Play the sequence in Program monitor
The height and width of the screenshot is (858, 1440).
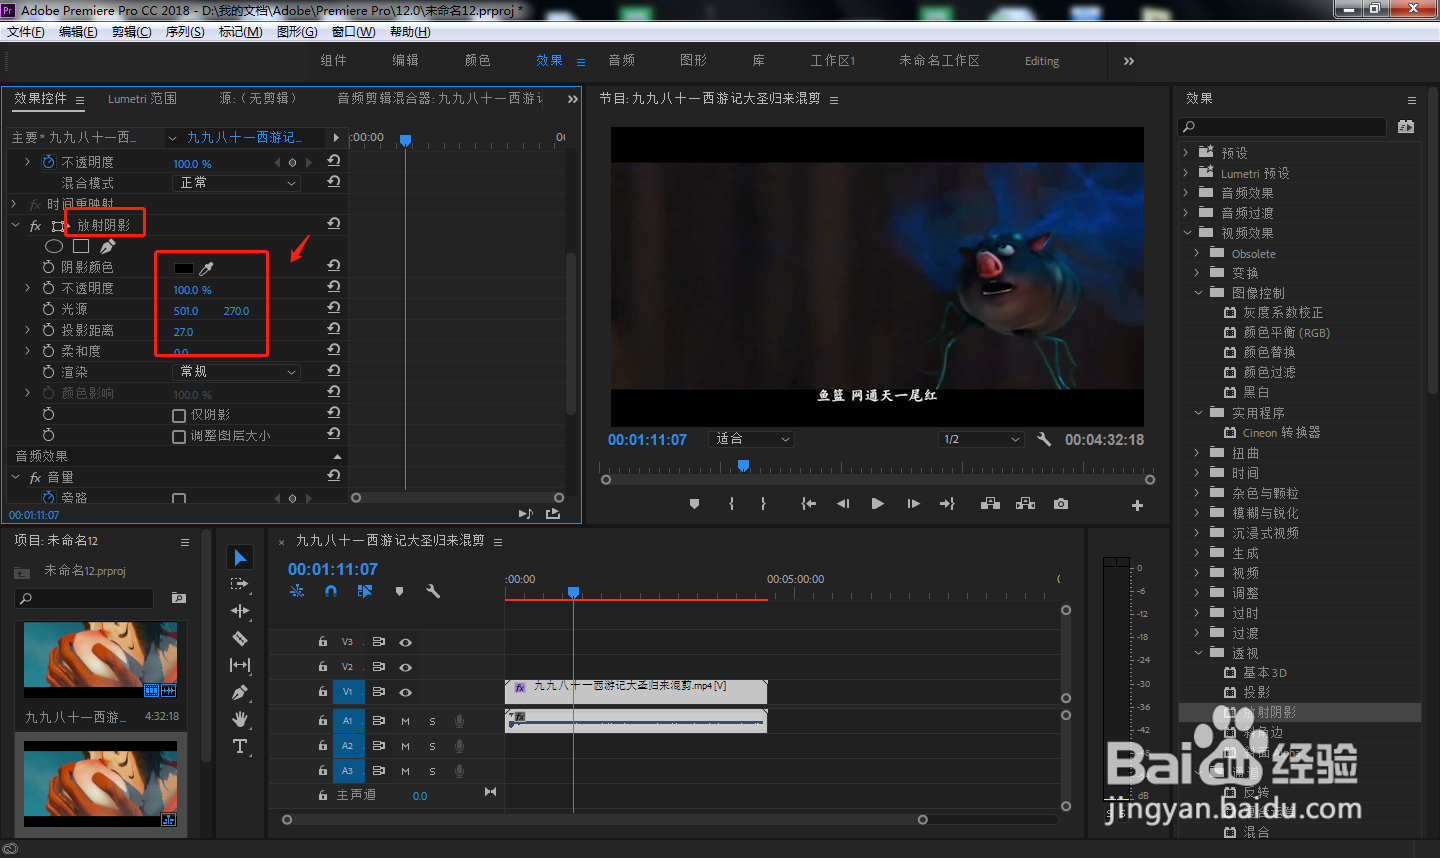[x=877, y=504]
